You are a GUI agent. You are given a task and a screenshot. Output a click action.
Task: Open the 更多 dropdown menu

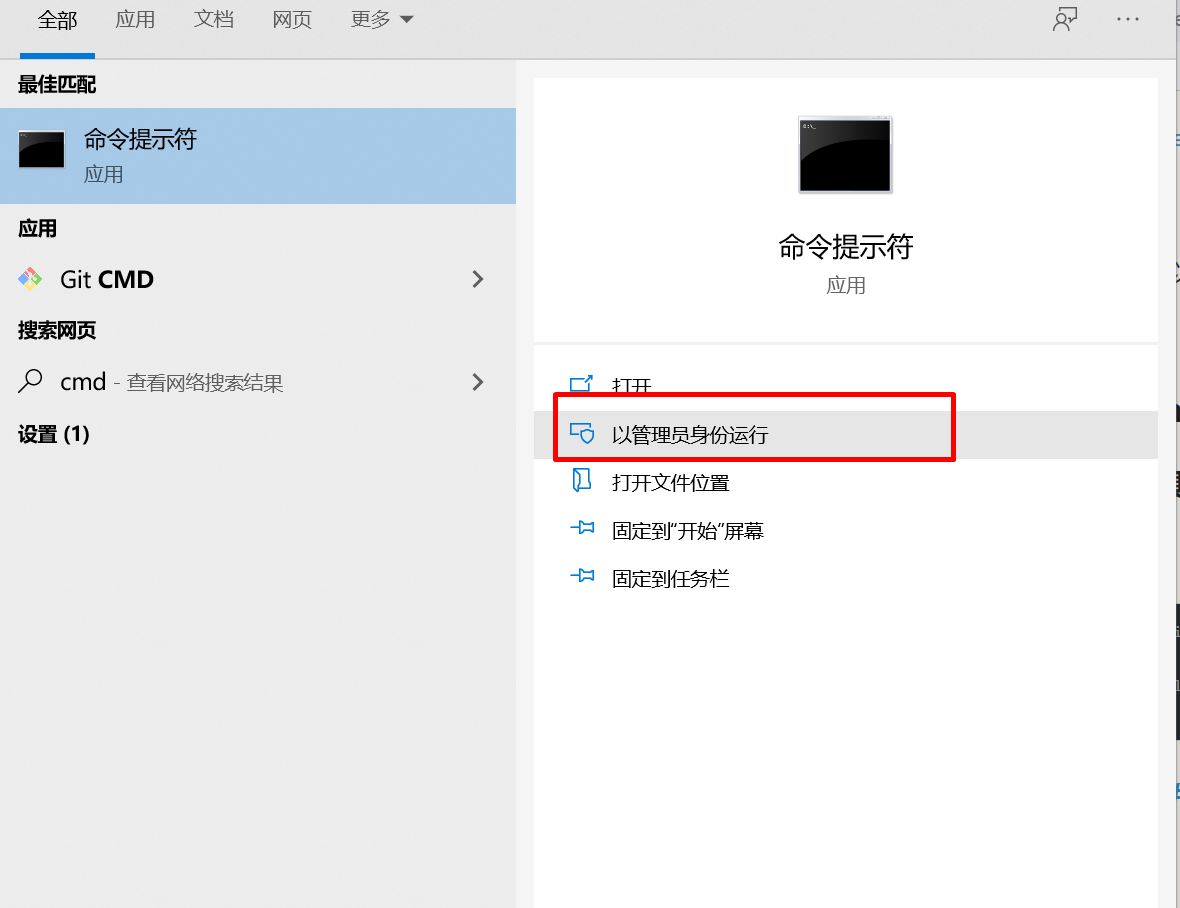coord(382,20)
